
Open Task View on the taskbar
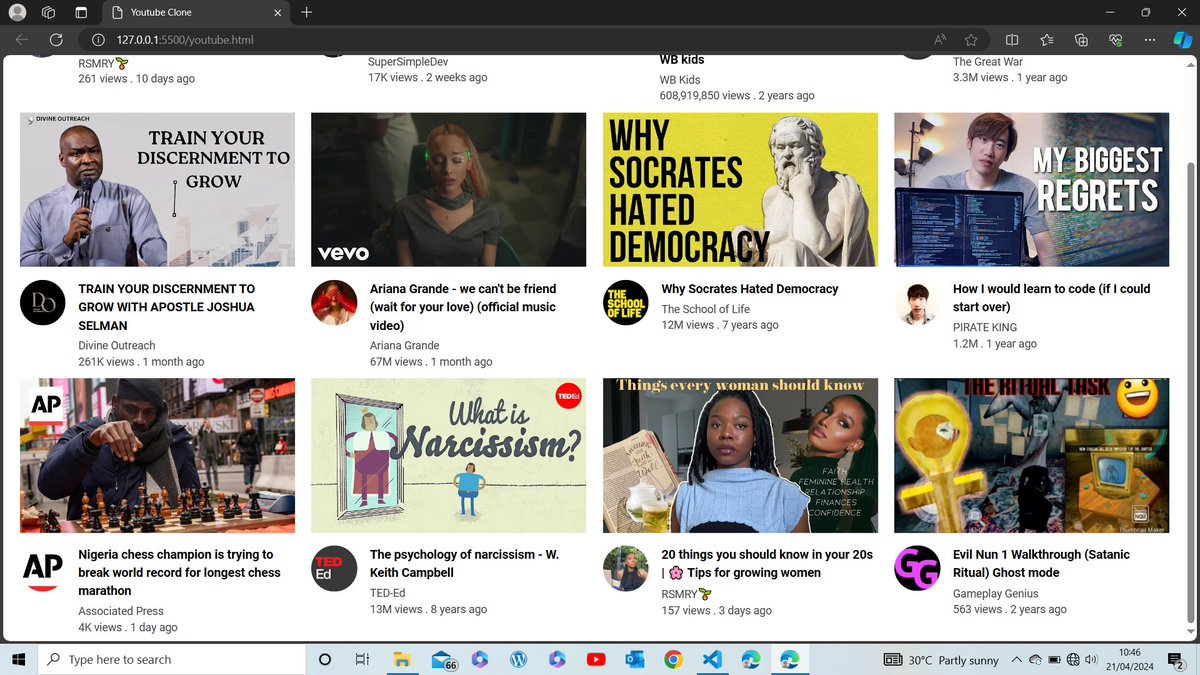[363, 660]
